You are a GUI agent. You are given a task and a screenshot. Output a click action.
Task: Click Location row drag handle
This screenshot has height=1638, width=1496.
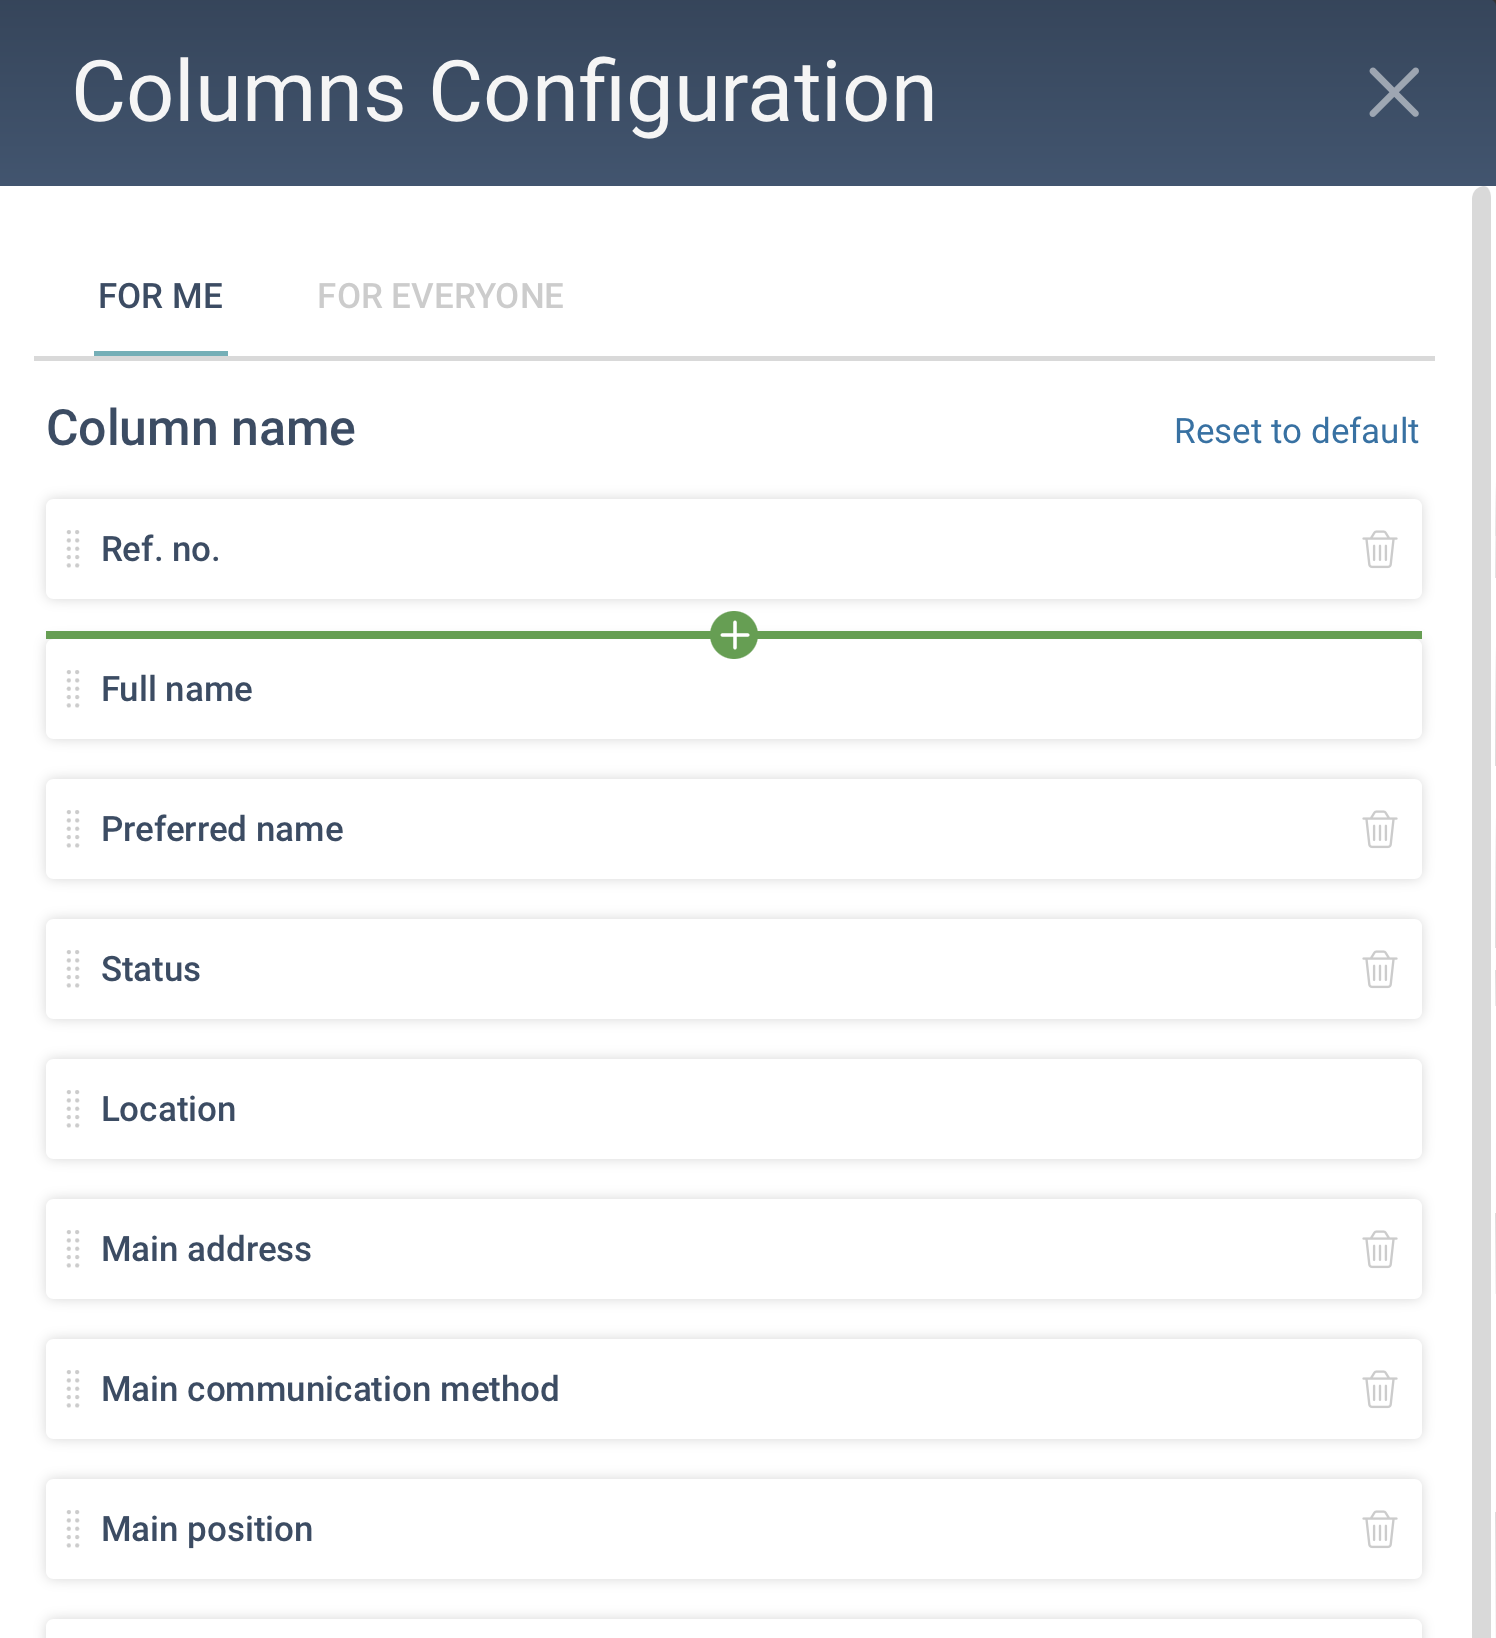pos(73,1109)
